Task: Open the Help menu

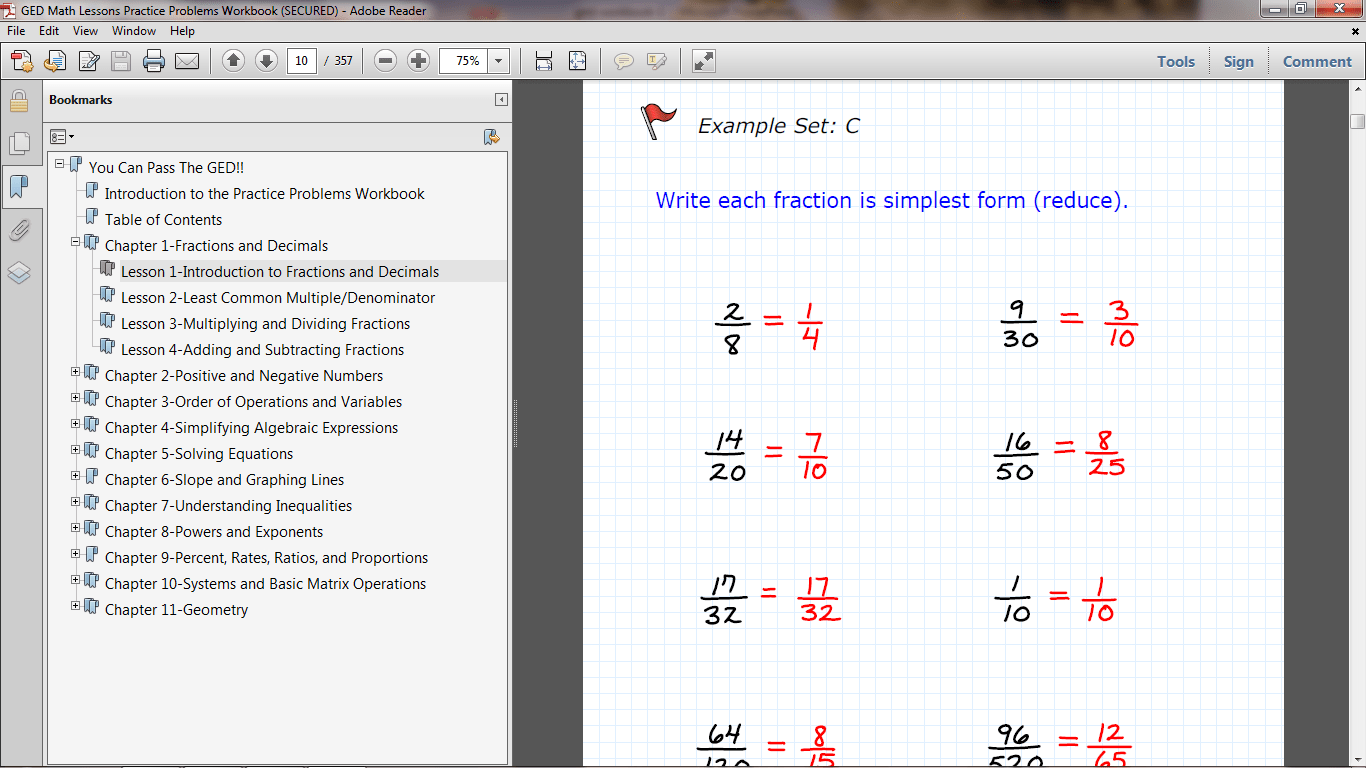Action: click(182, 31)
